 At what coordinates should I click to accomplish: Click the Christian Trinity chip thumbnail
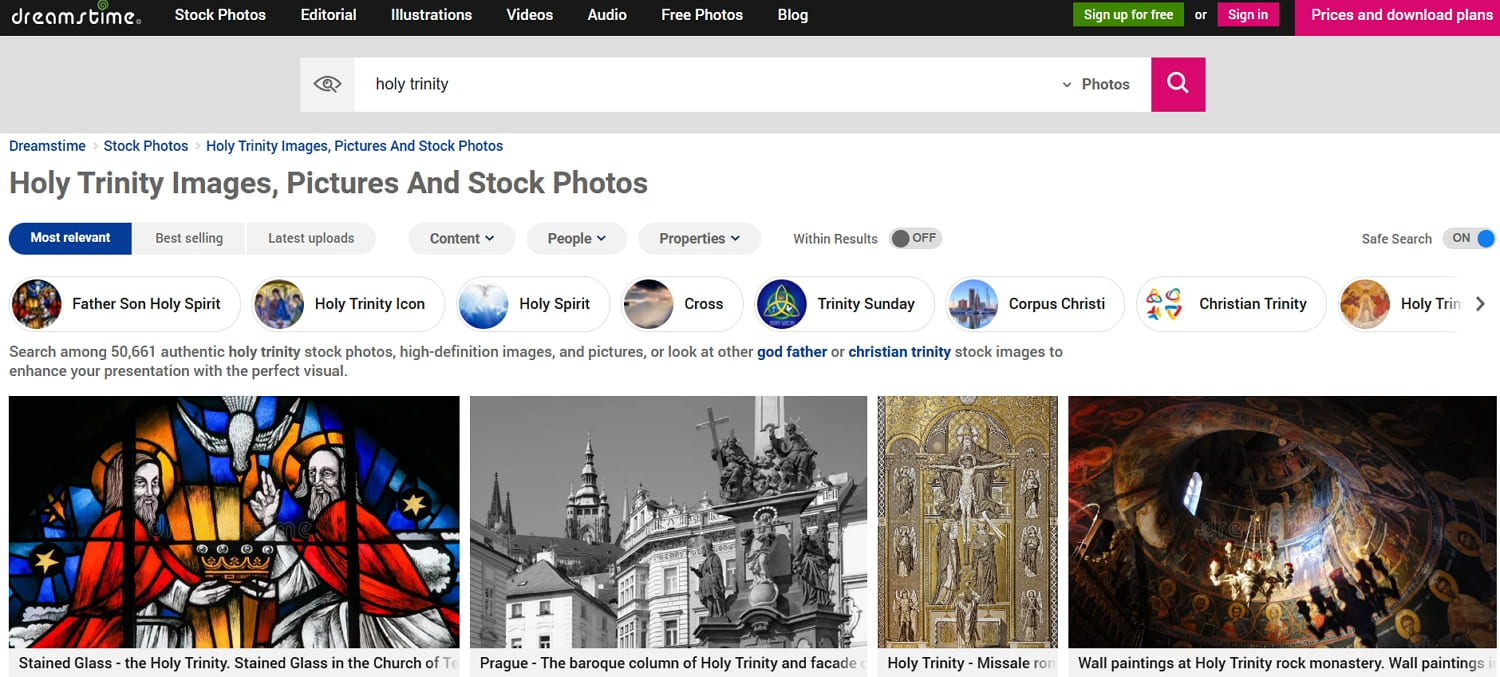[1164, 304]
